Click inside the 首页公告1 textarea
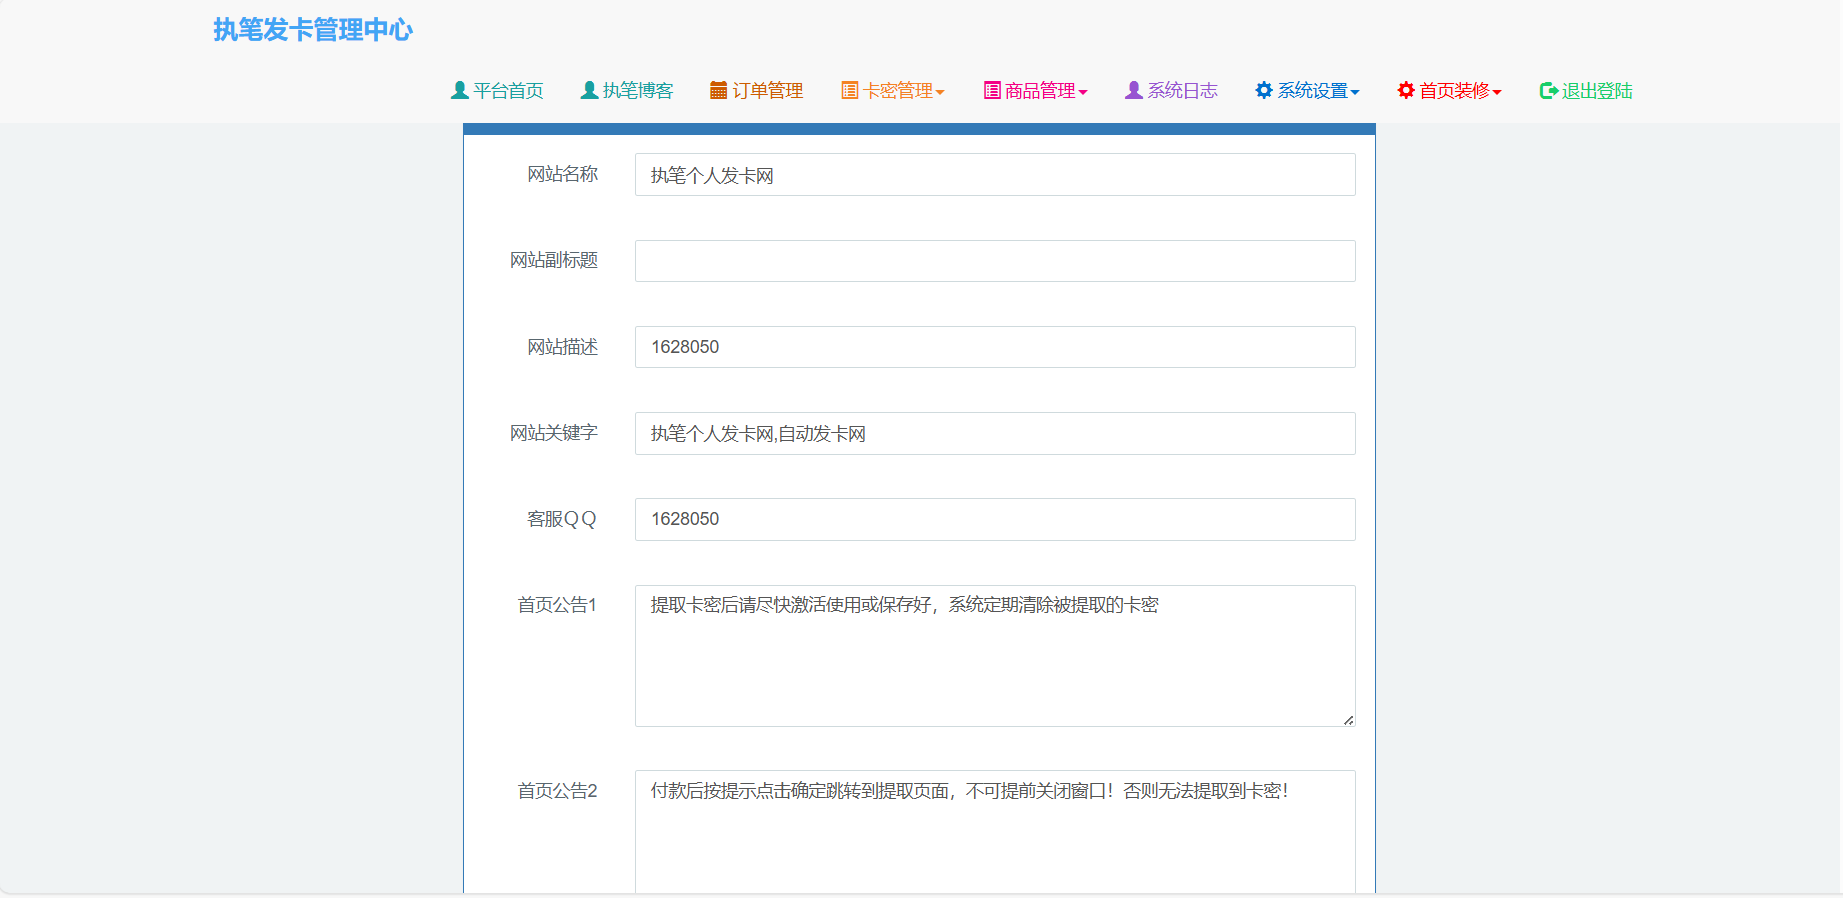Screen dimensions: 1843x898 [x=995, y=656]
